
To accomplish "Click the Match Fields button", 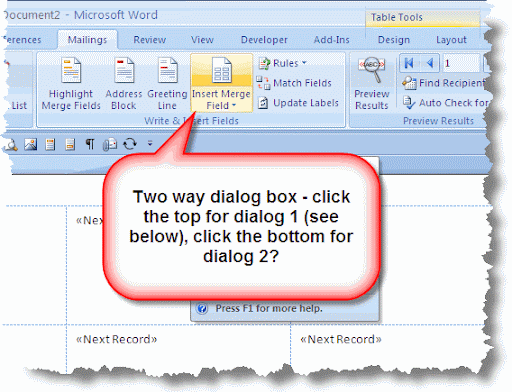I will point(294,83).
